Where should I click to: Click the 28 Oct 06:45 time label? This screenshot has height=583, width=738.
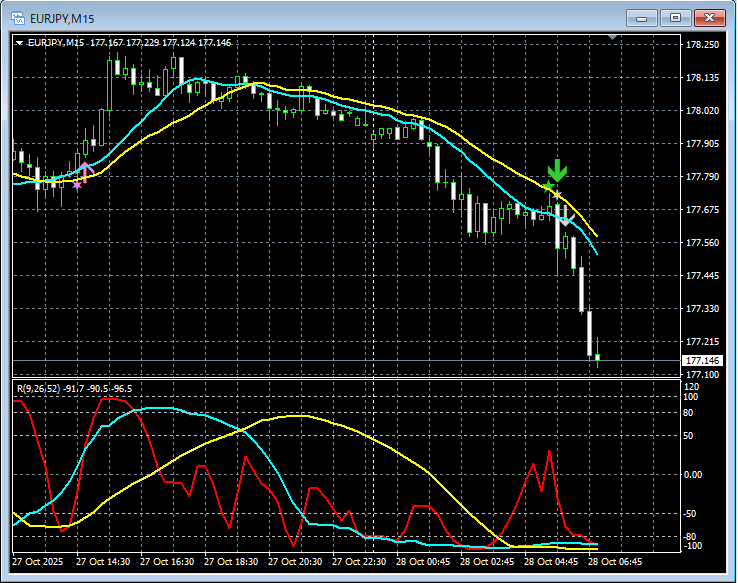pyautogui.click(x=615, y=562)
